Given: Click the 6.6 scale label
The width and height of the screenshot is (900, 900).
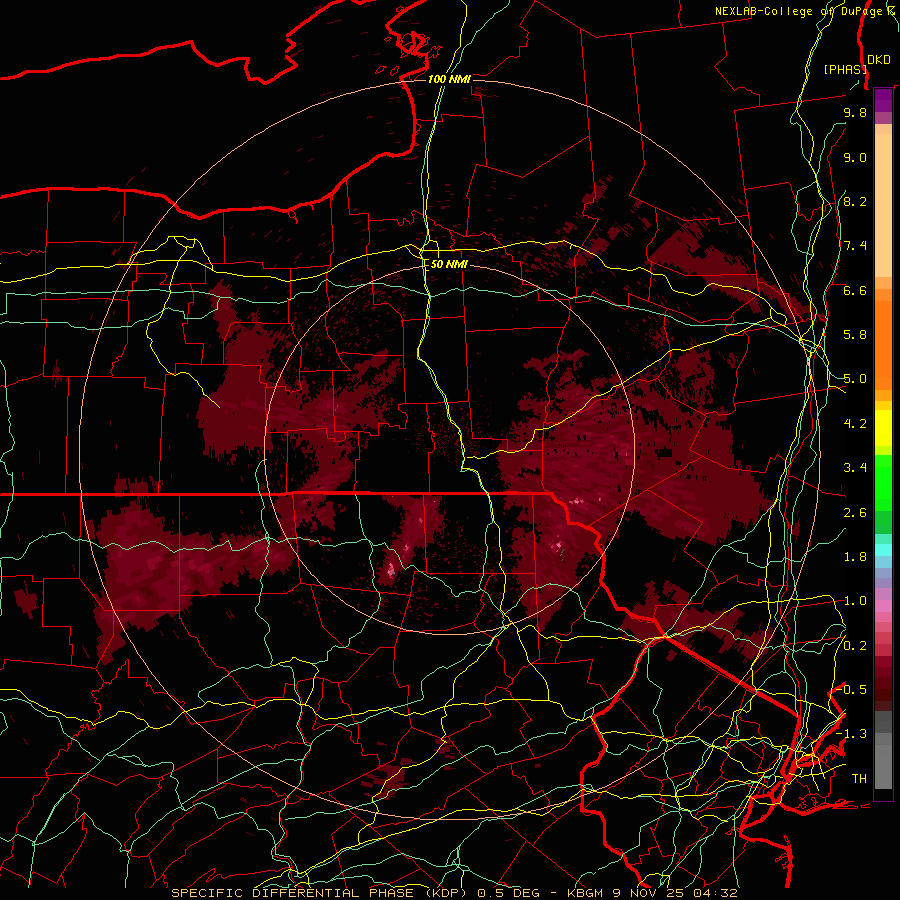Looking at the screenshot, I should 855,290.
